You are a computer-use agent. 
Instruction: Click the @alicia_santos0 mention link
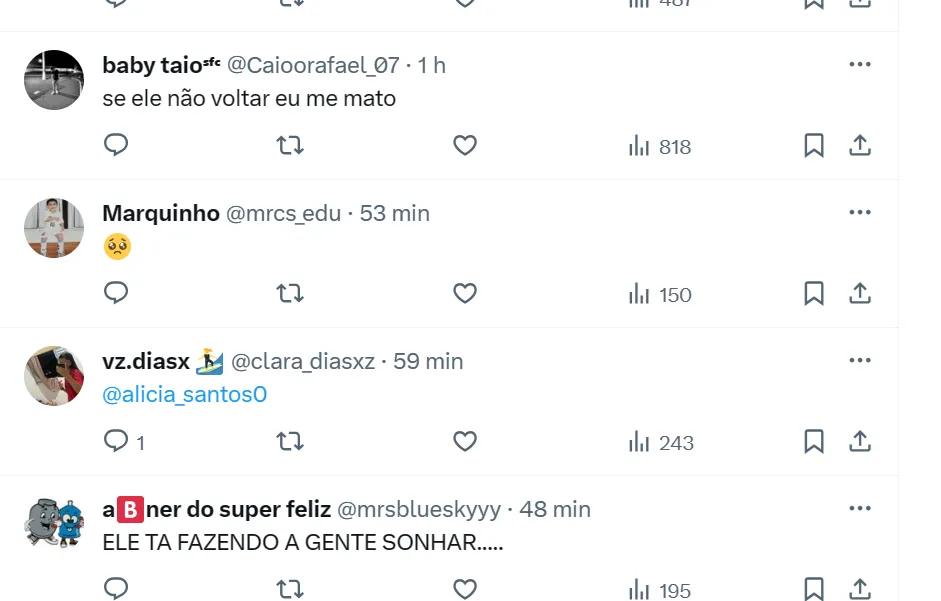(x=185, y=395)
